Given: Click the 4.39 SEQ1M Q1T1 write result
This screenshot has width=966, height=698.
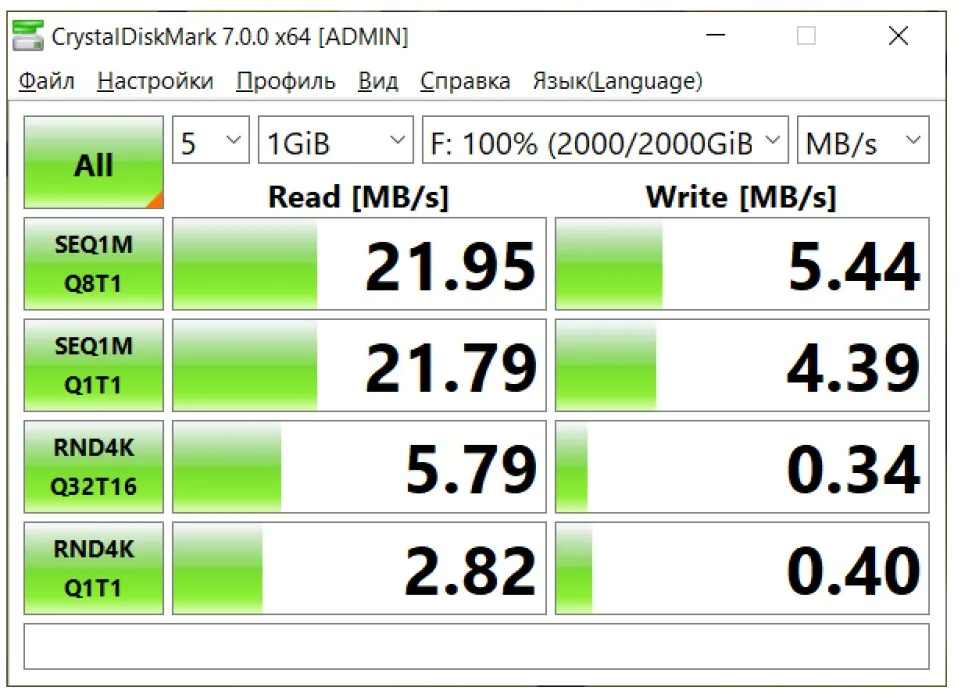Looking at the screenshot, I should (742, 365).
